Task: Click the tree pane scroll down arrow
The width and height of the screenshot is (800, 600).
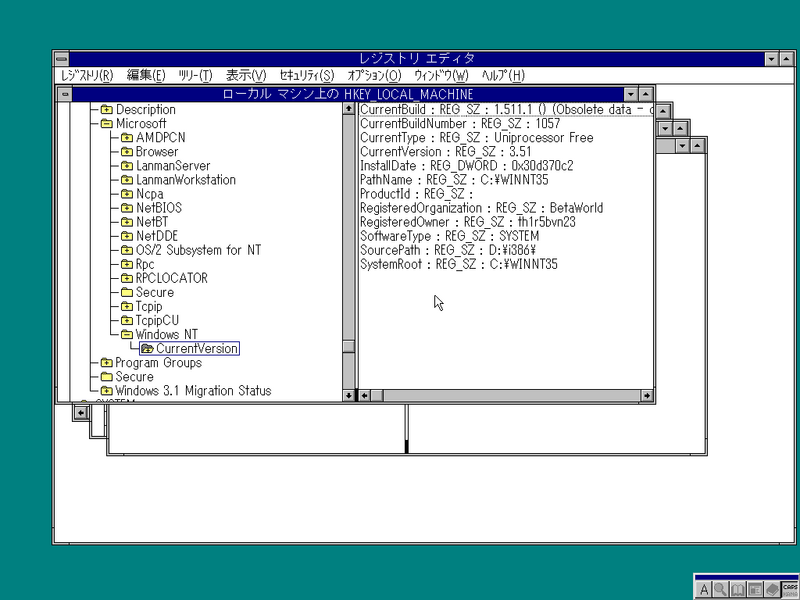Action: [349, 395]
